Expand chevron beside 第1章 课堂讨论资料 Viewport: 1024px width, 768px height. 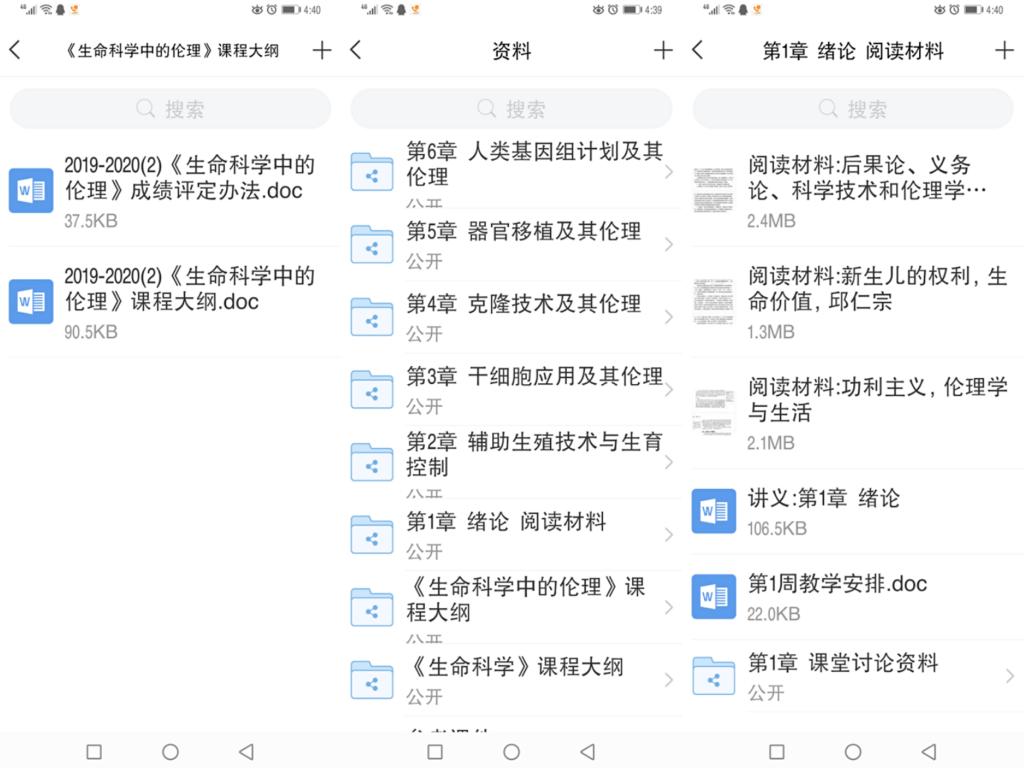[1010, 677]
